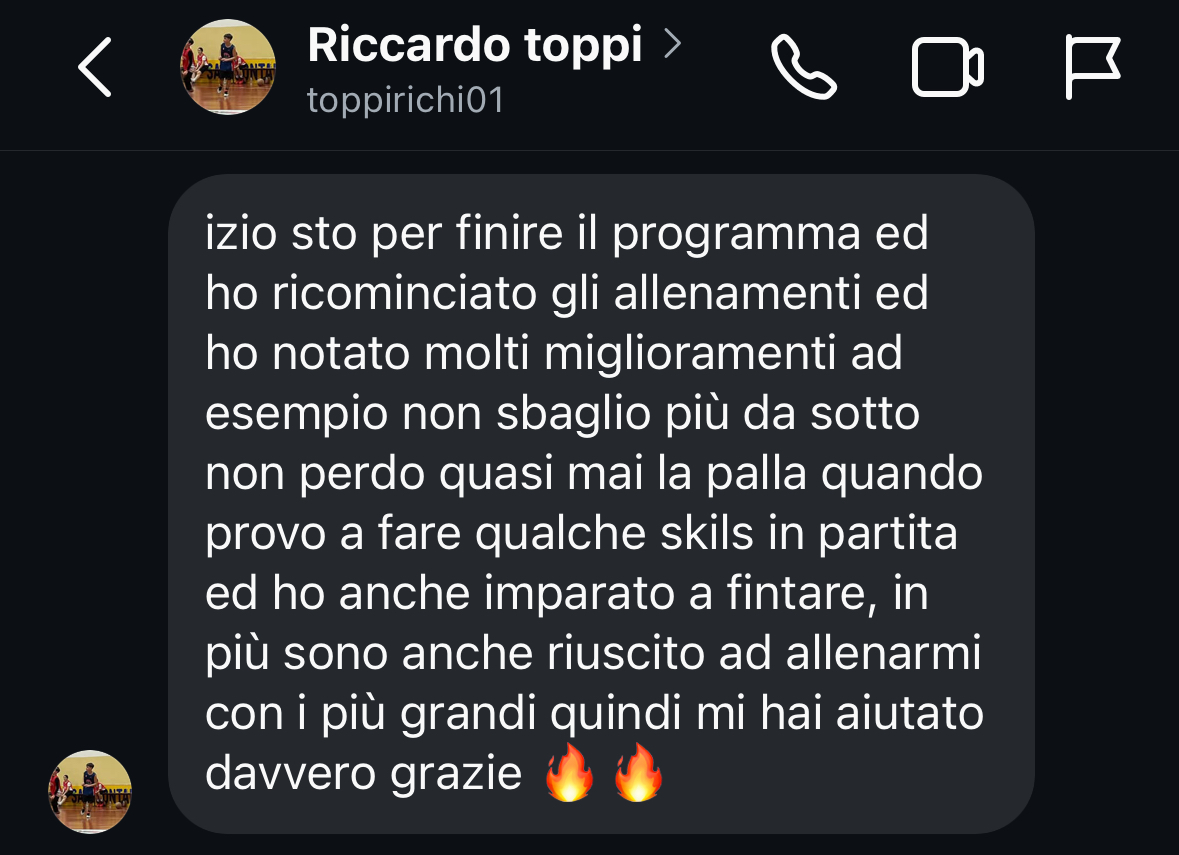Open the Riccardo toppi name title
1179x855 pixels.
474,45
